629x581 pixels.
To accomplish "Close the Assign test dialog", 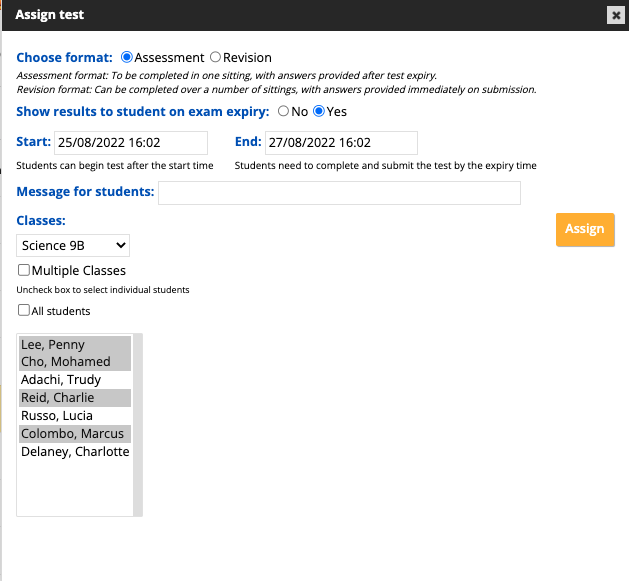I will [616, 16].
